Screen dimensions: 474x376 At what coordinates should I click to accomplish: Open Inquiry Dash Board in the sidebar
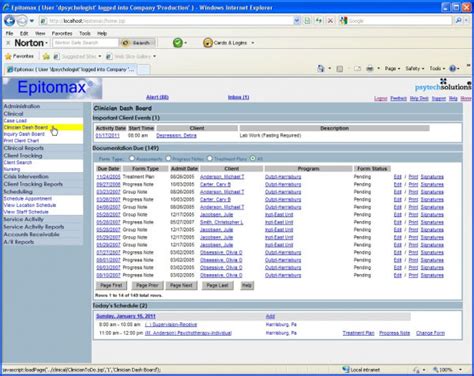pos(24,134)
